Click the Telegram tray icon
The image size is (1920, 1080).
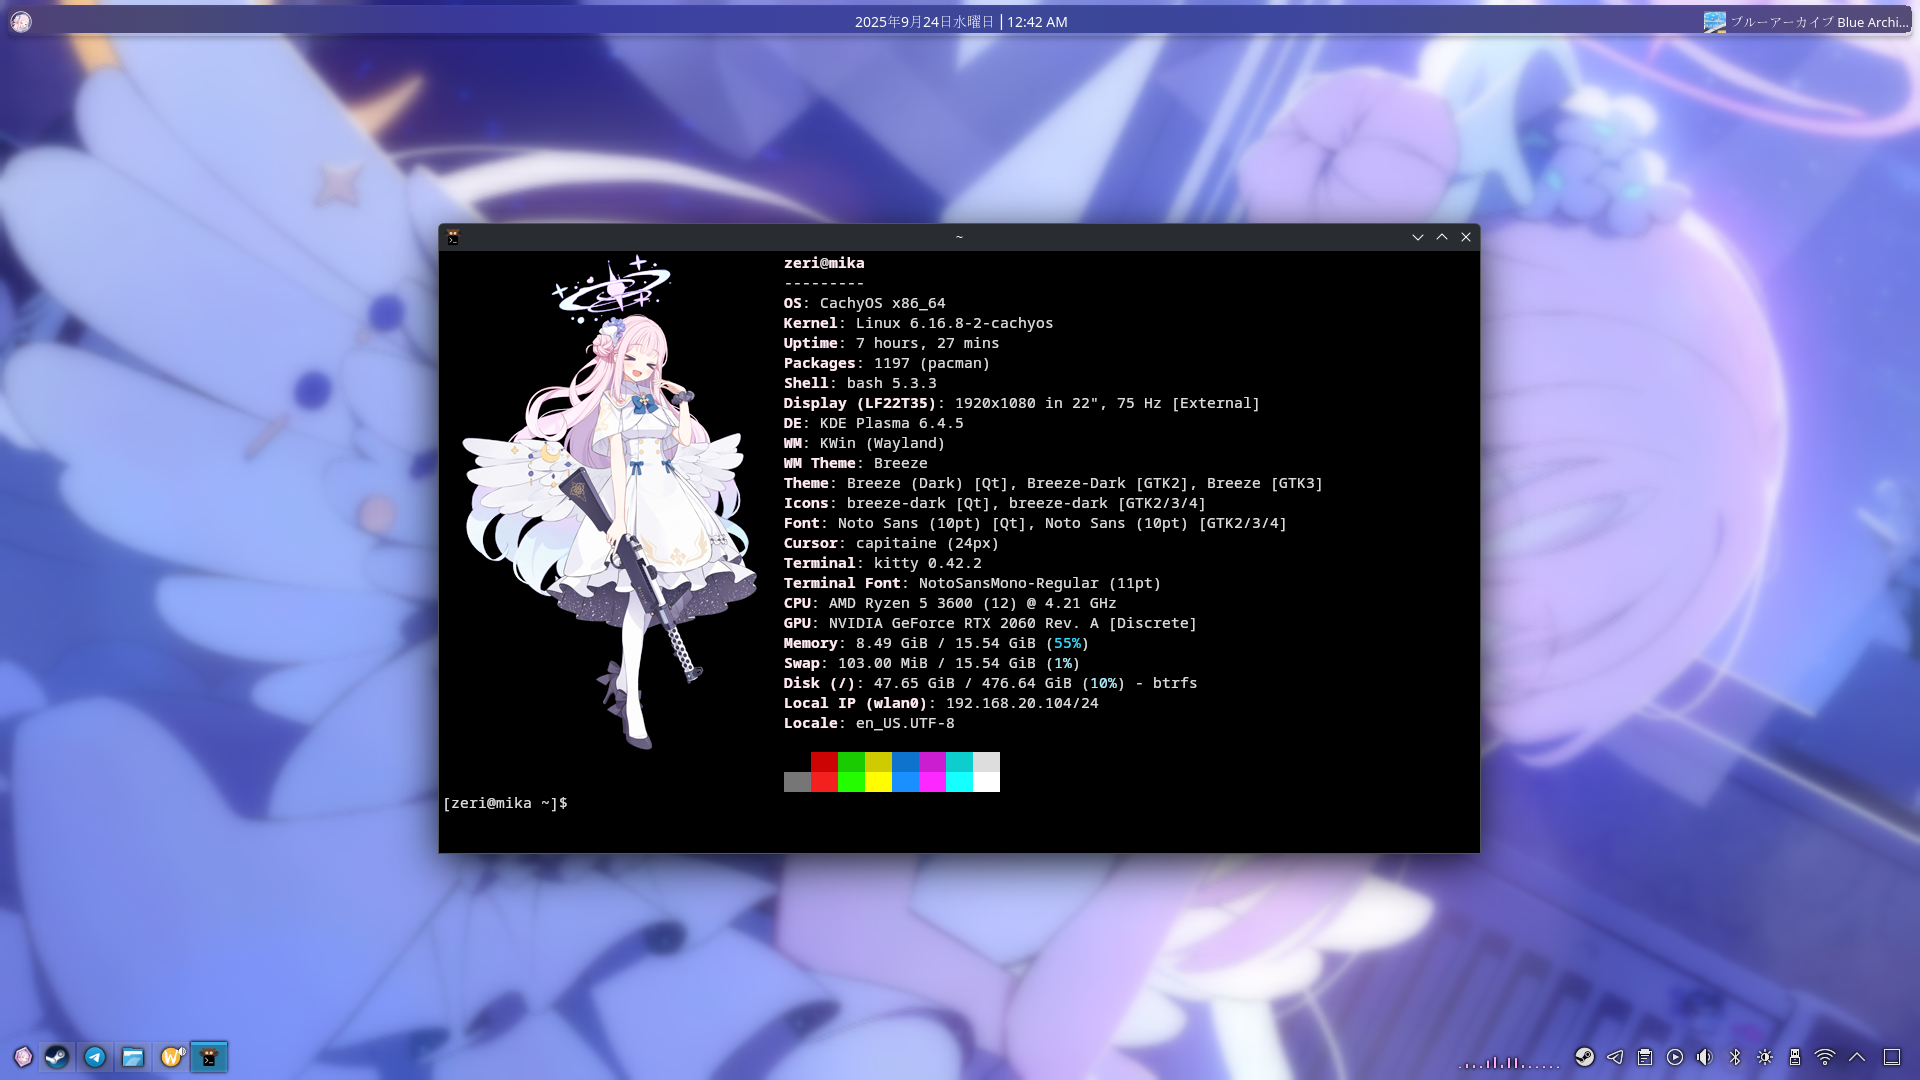click(1615, 1057)
